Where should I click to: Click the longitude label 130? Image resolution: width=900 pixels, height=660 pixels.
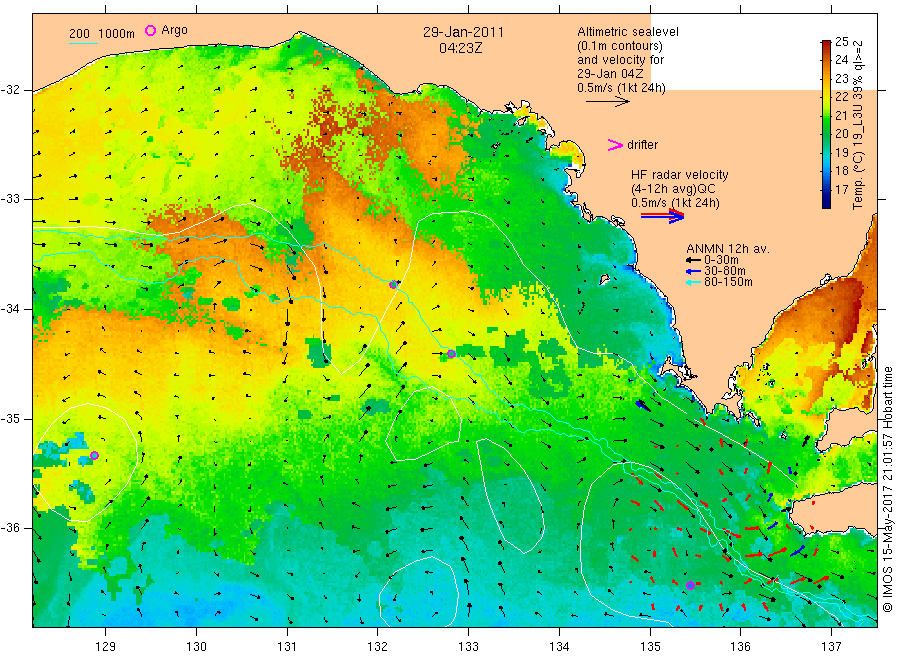(196, 647)
